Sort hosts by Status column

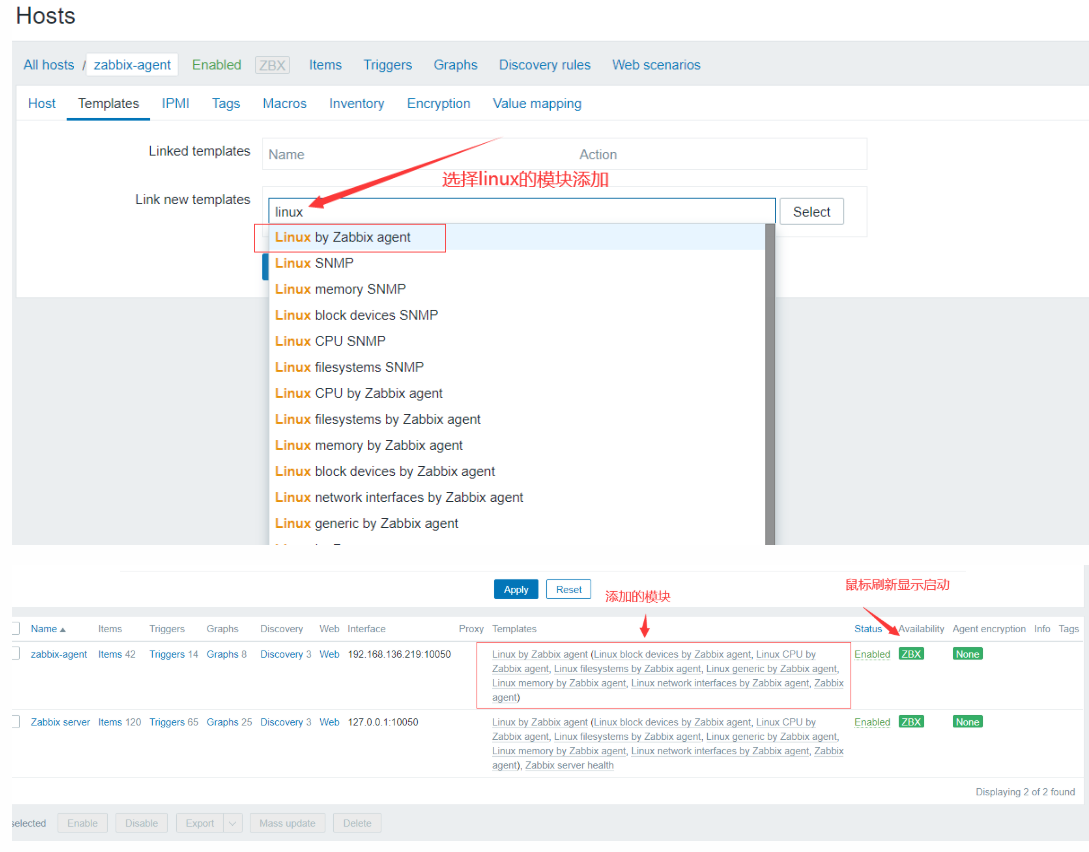(x=868, y=628)
